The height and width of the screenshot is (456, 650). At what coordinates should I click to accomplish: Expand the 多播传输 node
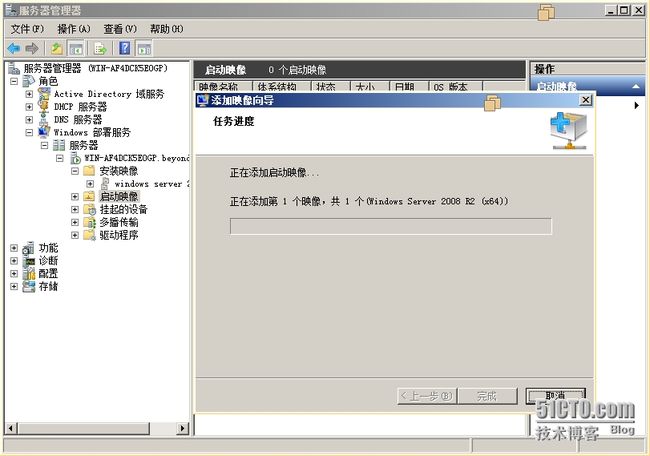[75, 222]
